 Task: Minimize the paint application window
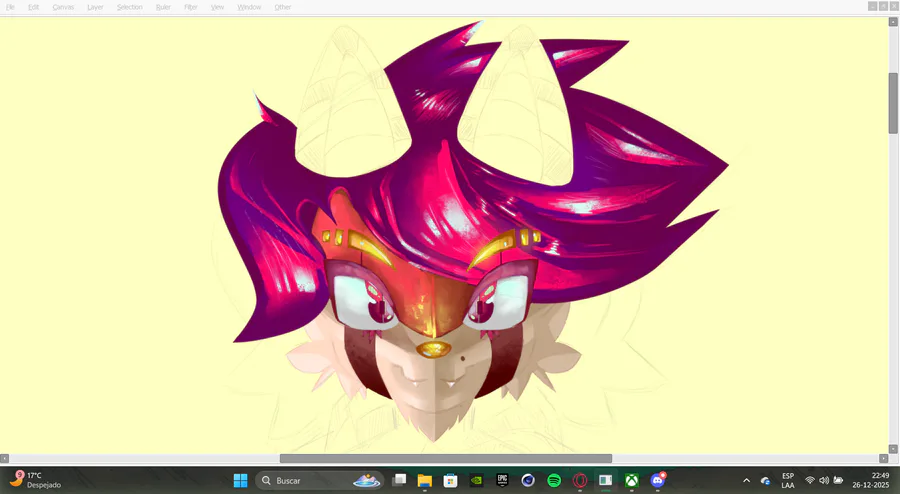click(872, 6)
